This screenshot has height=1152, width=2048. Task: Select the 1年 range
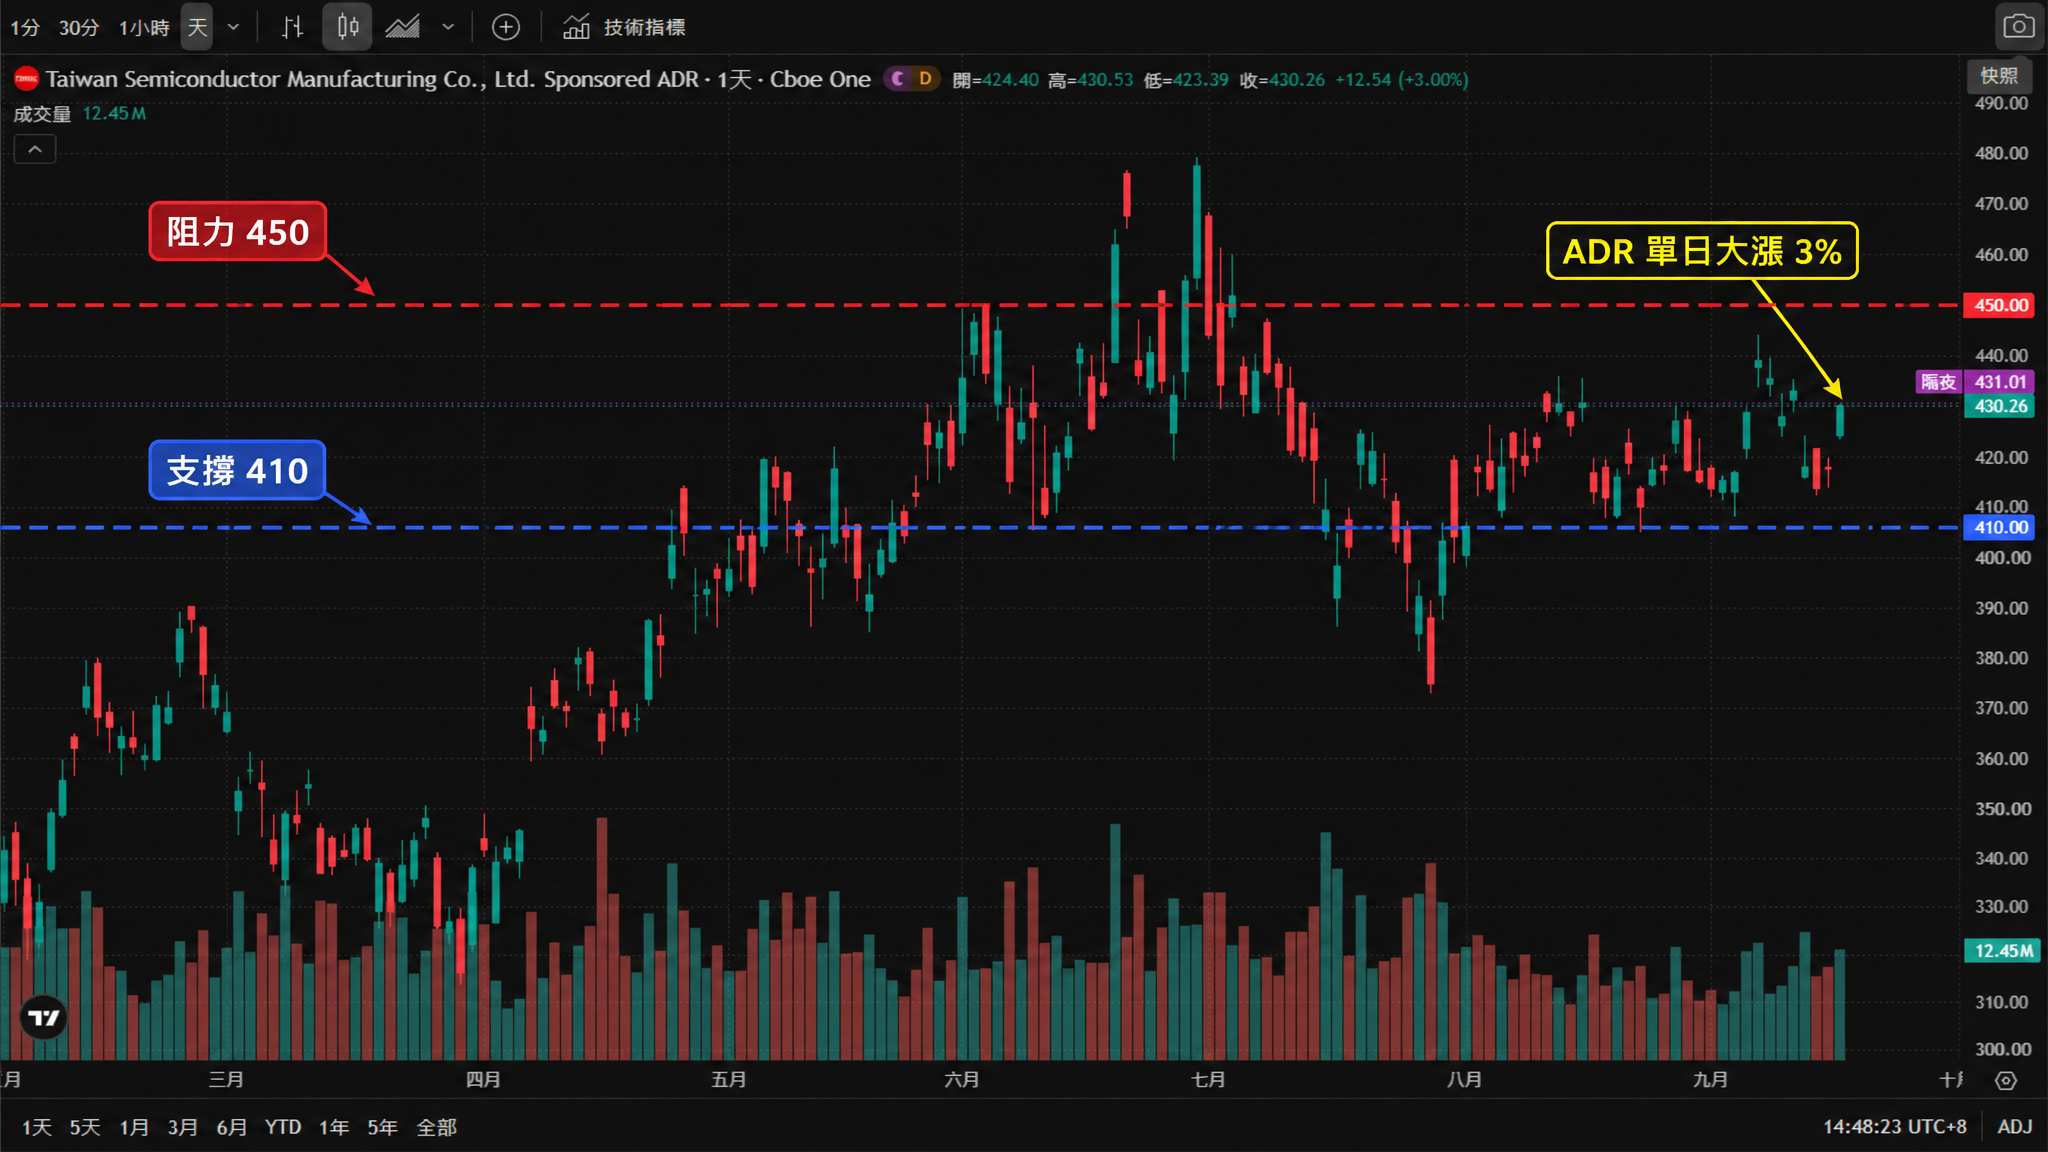click(334, 1127)
